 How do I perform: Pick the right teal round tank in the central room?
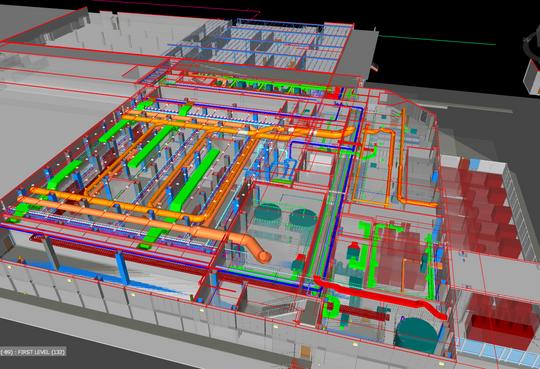tap(303, 218)
